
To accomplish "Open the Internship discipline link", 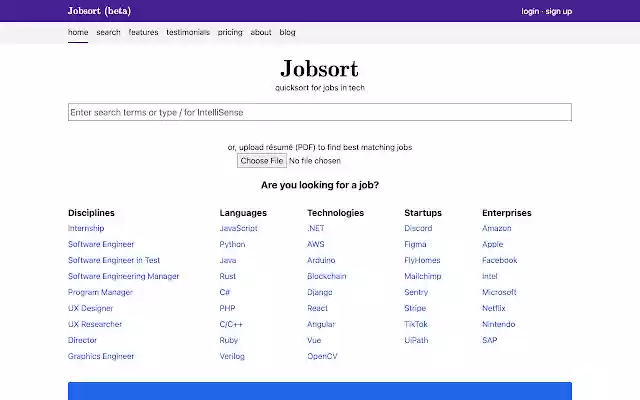I will (86, 228).
